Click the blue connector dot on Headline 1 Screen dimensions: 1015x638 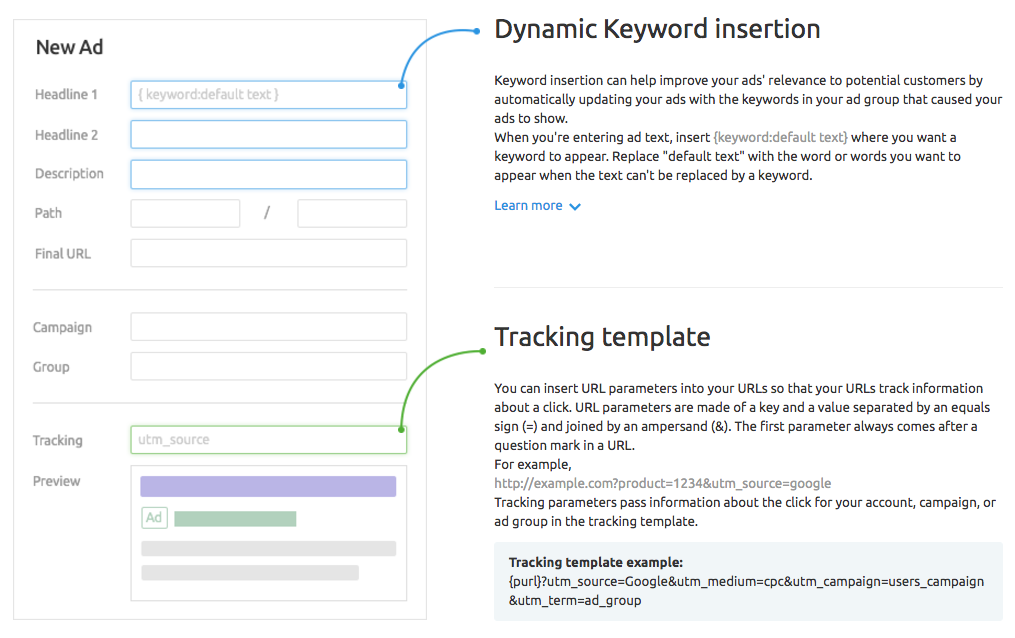401,85
